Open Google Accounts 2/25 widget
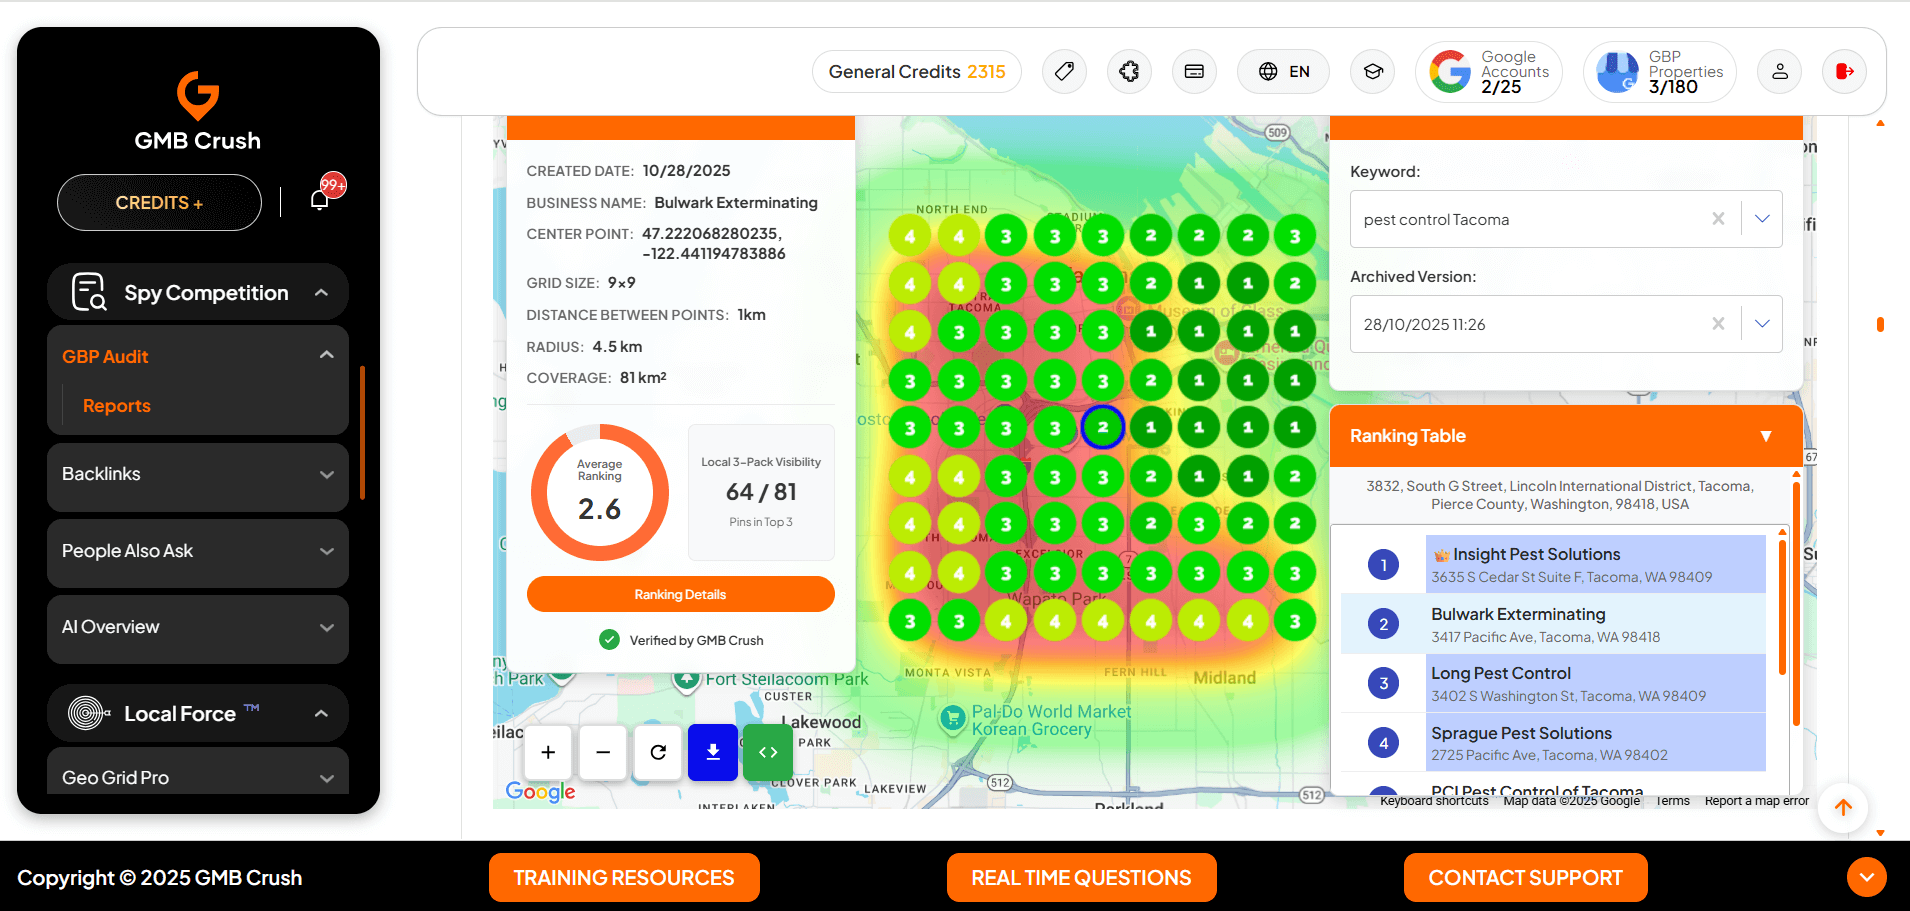The width and height of the screenshot is (1910, 911). pyautogui.click(x=1489, y=72)
